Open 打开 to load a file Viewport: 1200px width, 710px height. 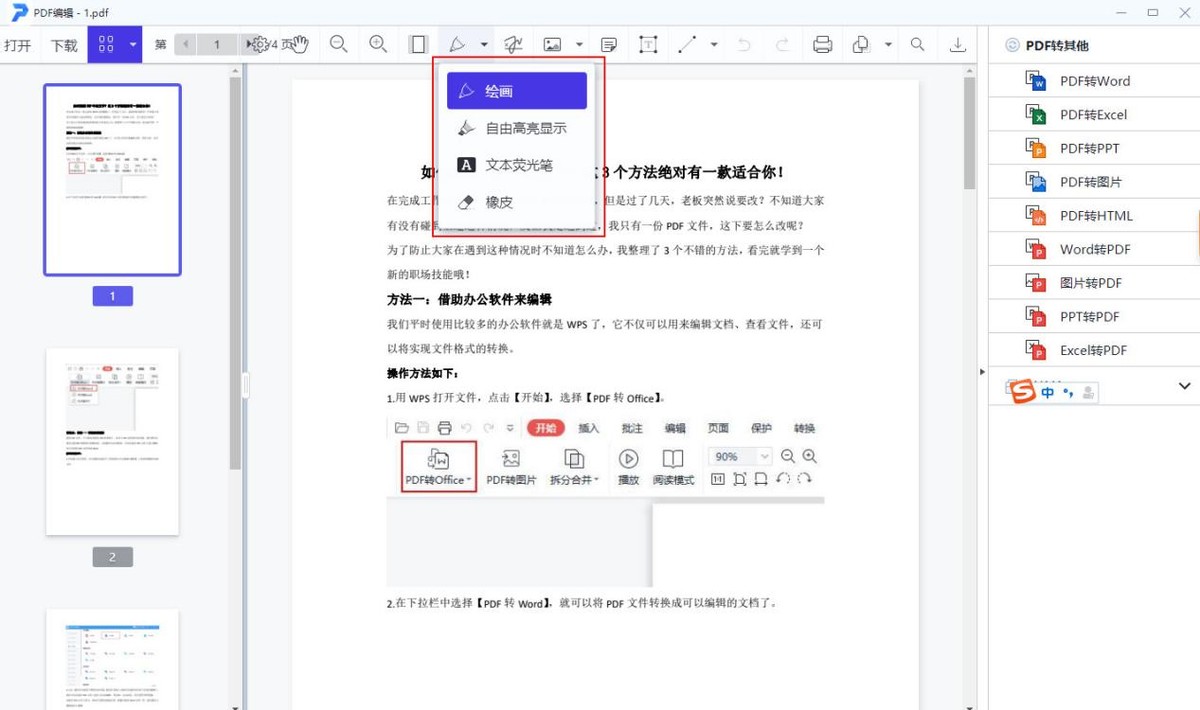[x=19, y=44]
